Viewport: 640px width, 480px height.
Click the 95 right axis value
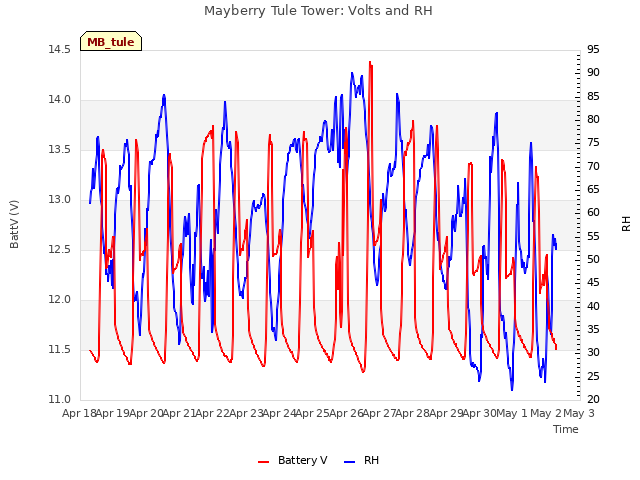pos(593,49)
